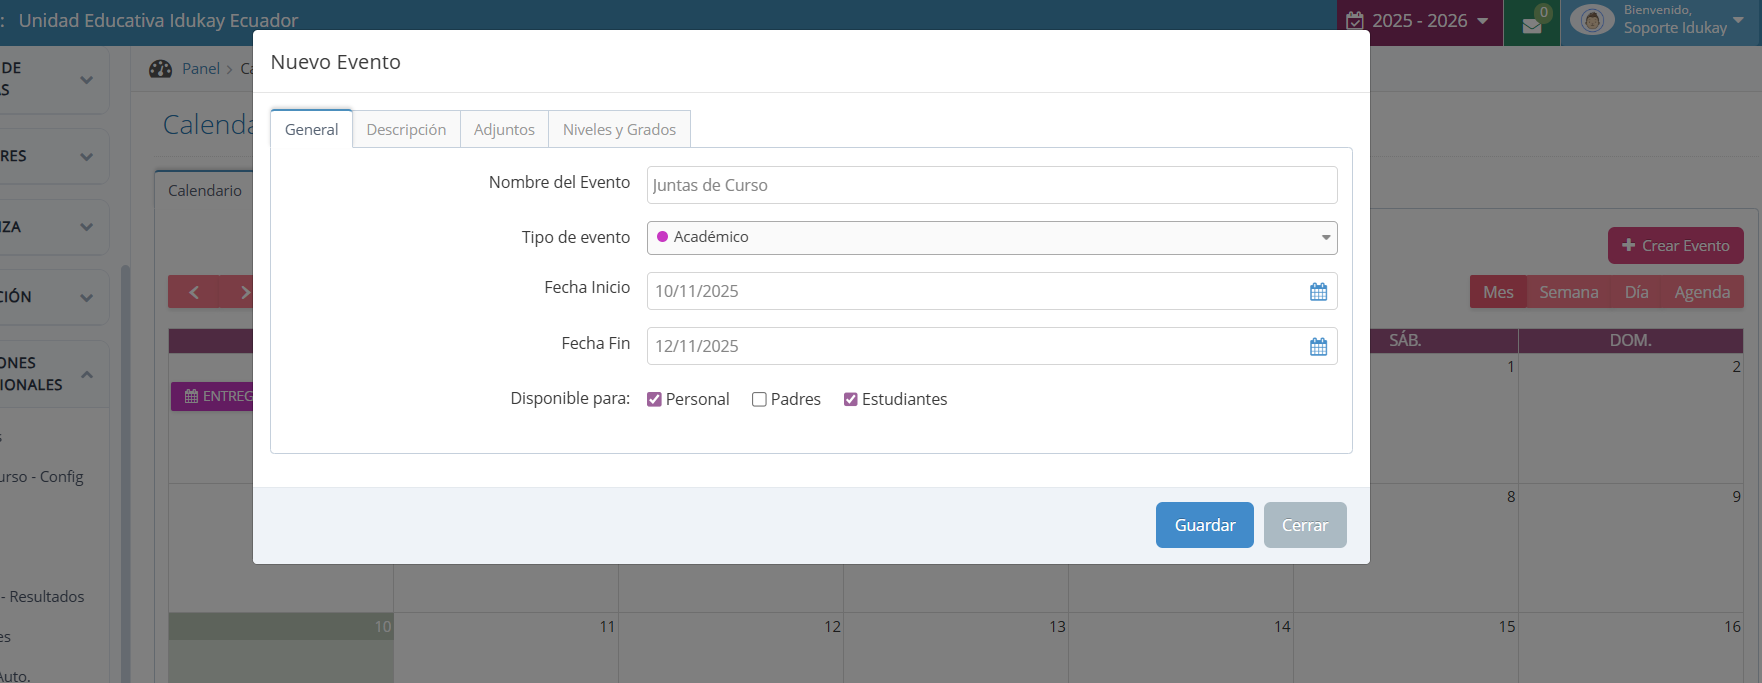Switch calendar to Mes view
This screenshot has height=683, width=1762.
point(1498,292)
